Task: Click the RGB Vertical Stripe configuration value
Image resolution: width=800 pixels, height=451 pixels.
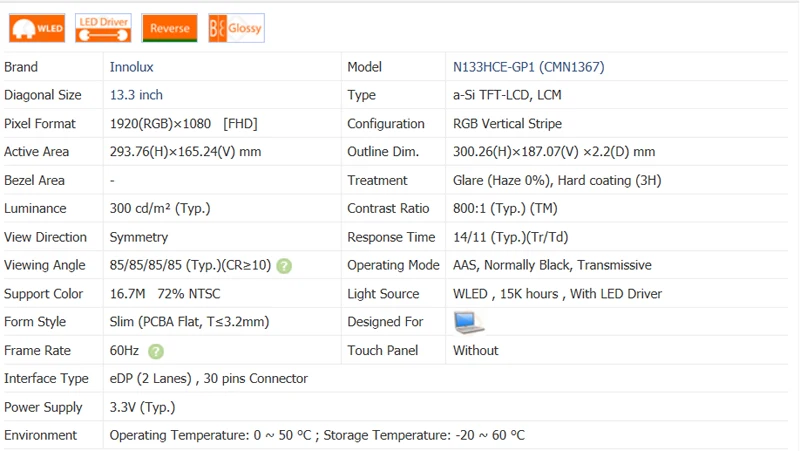Action: click(x=507, y=123)
